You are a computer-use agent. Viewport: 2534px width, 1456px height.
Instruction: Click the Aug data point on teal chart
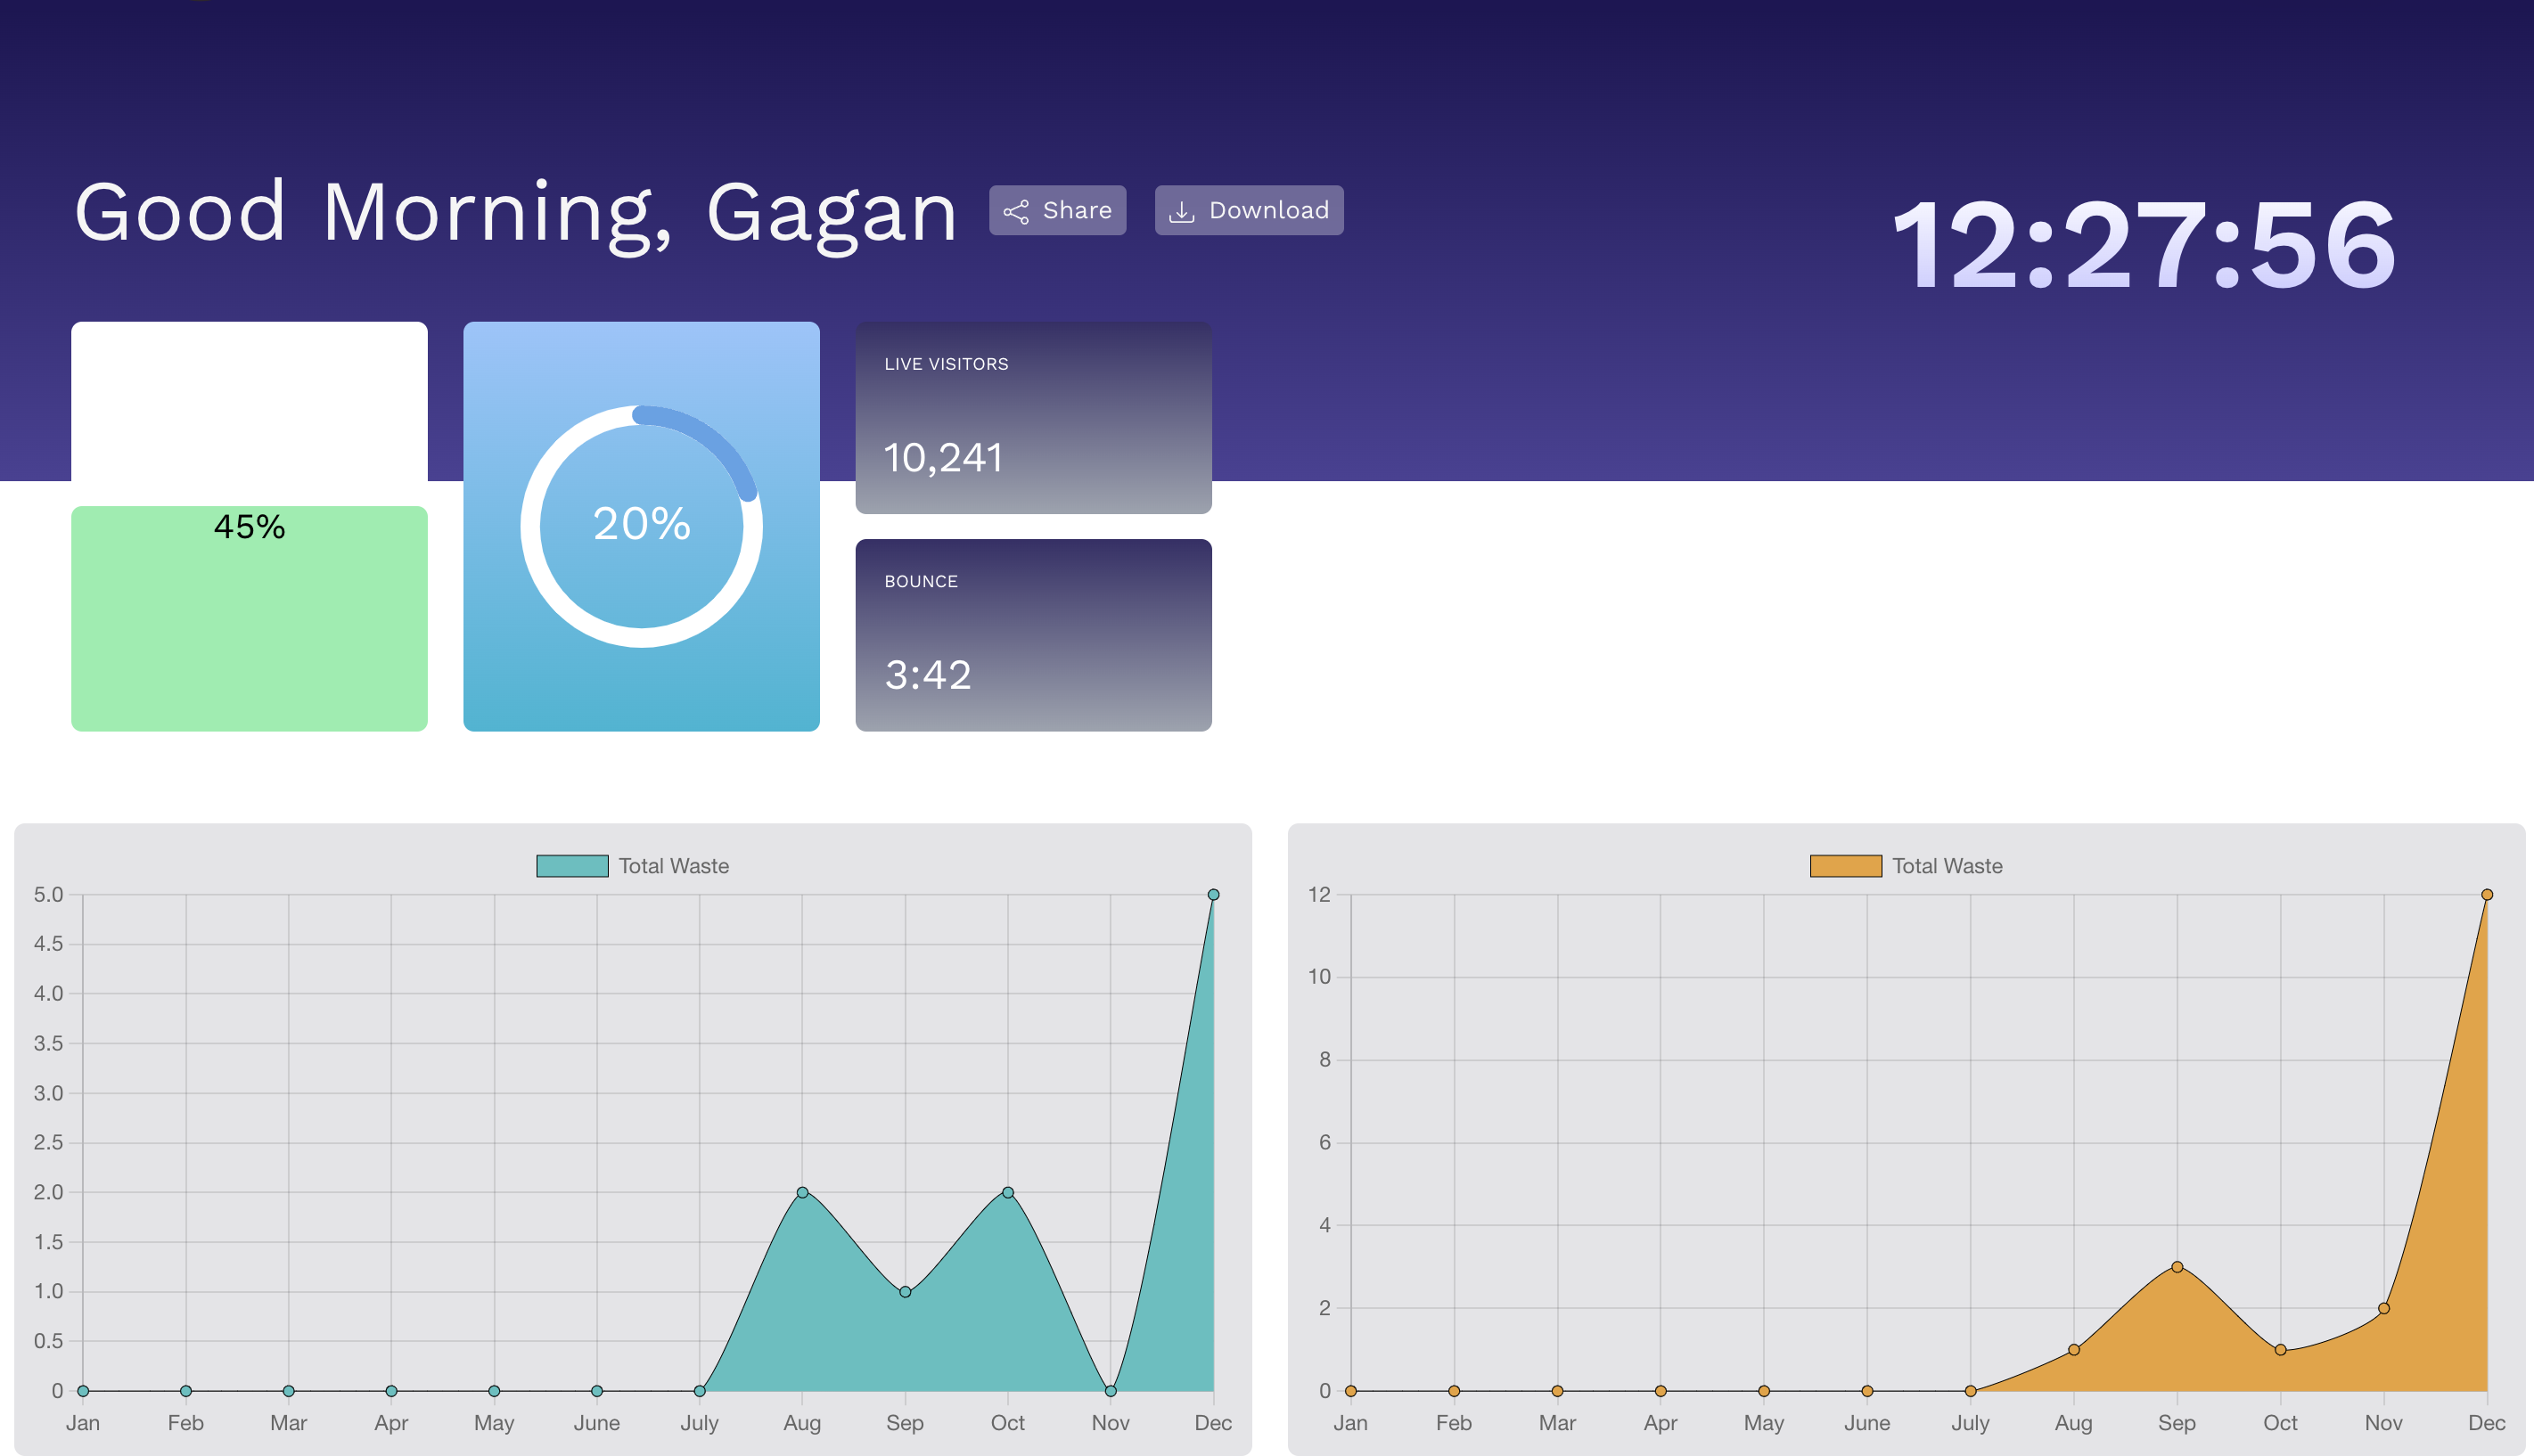tap(802, 1192)
